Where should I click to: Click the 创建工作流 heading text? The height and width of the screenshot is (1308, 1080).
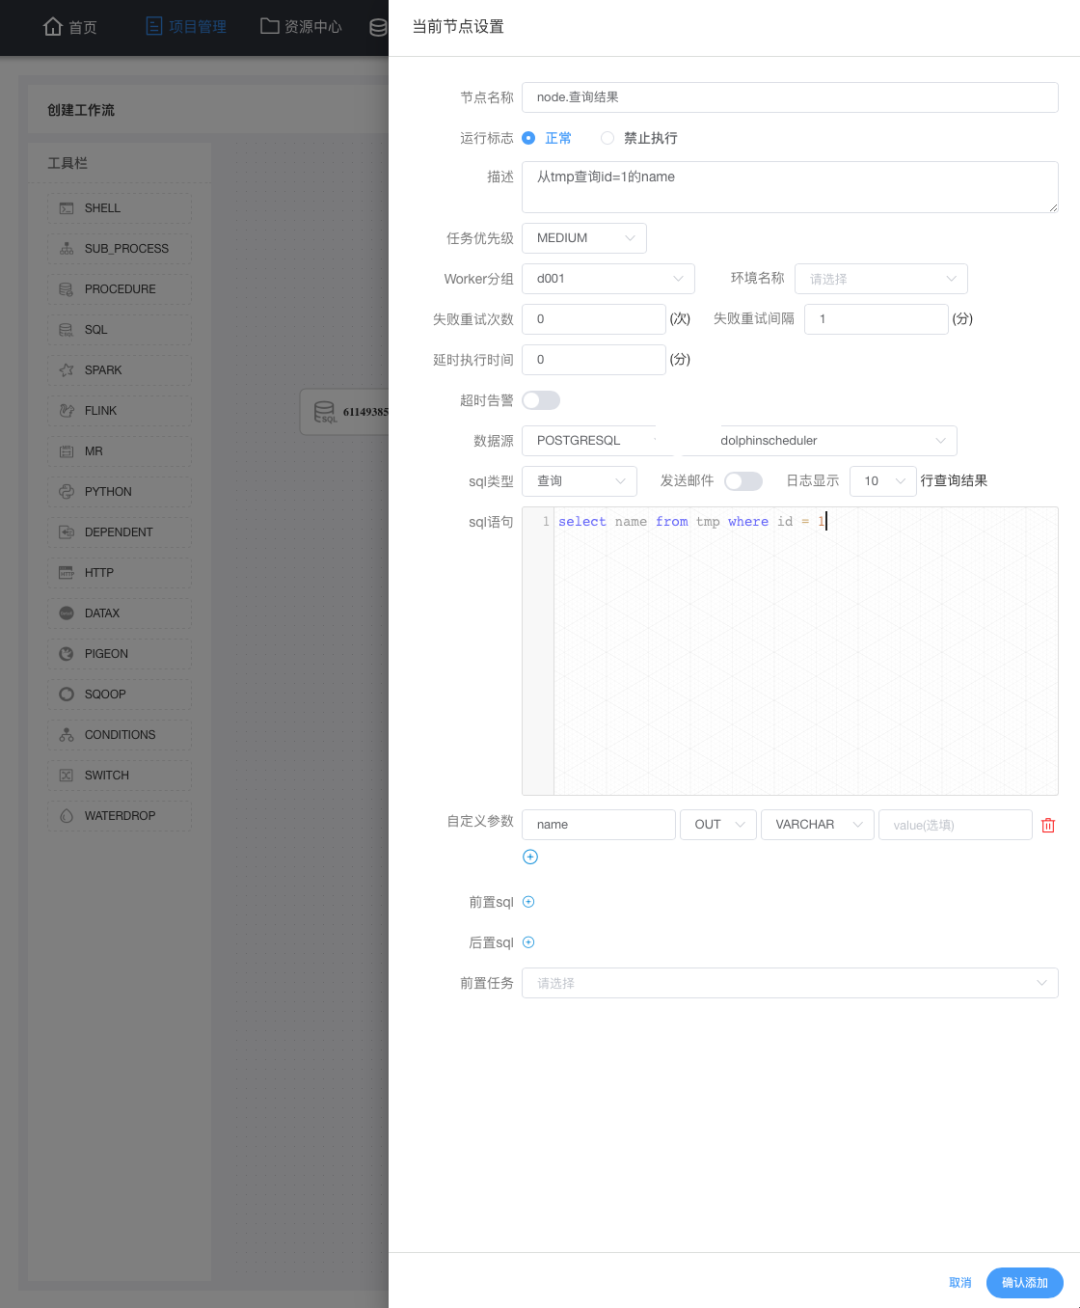[81, 110]
